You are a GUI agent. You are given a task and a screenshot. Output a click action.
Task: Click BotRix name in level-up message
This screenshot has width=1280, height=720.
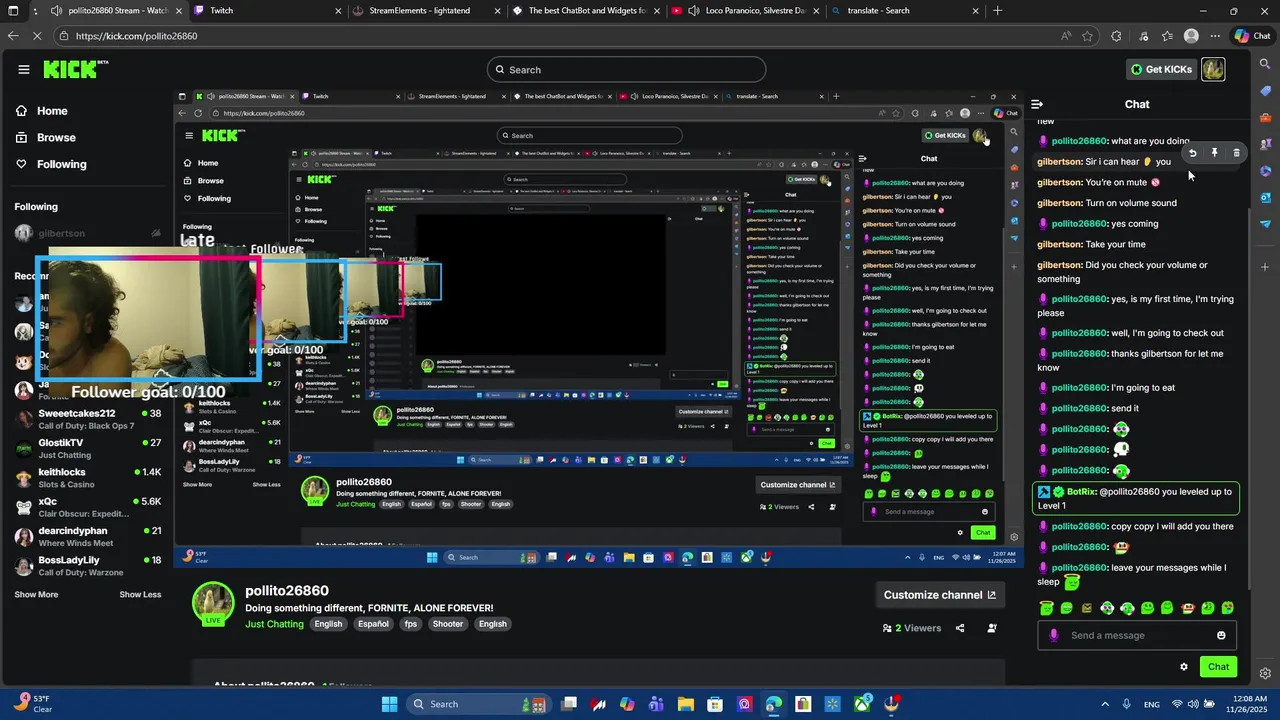[x=1081, y=492]
